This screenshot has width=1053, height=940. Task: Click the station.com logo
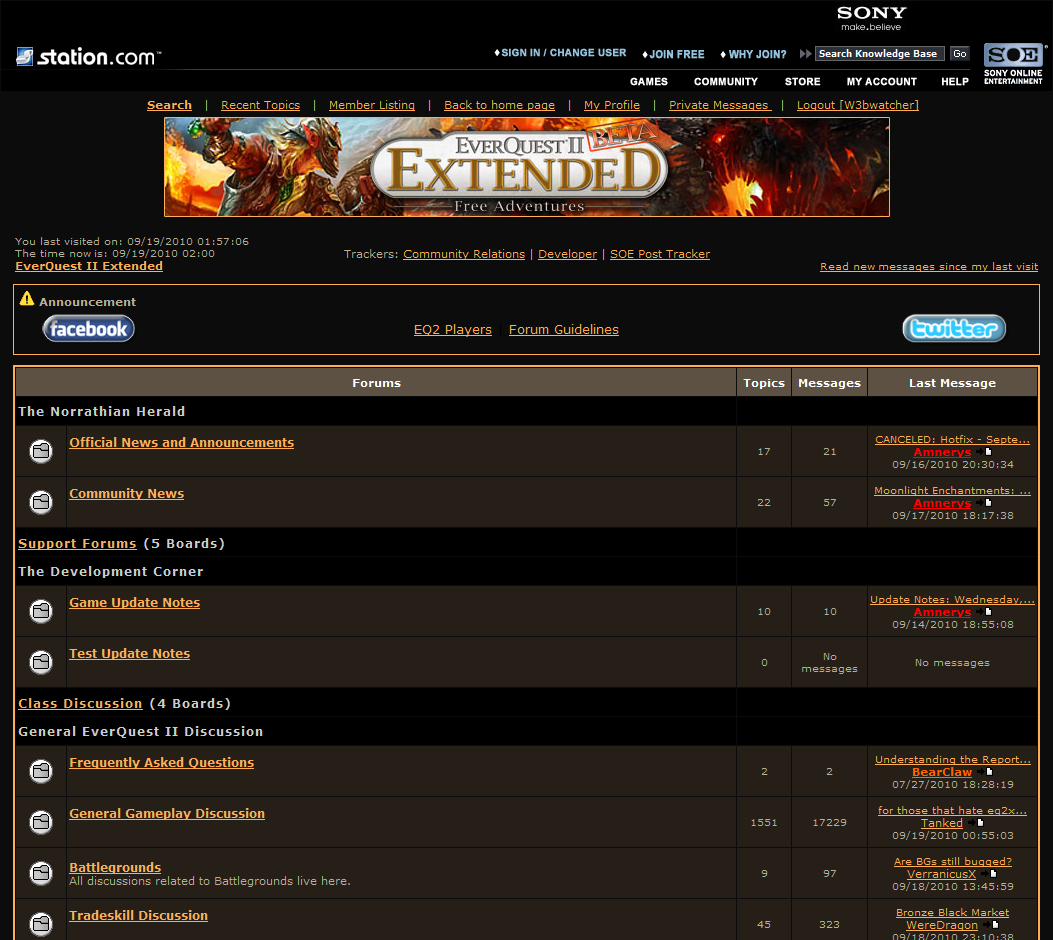[x=85, y=57]
